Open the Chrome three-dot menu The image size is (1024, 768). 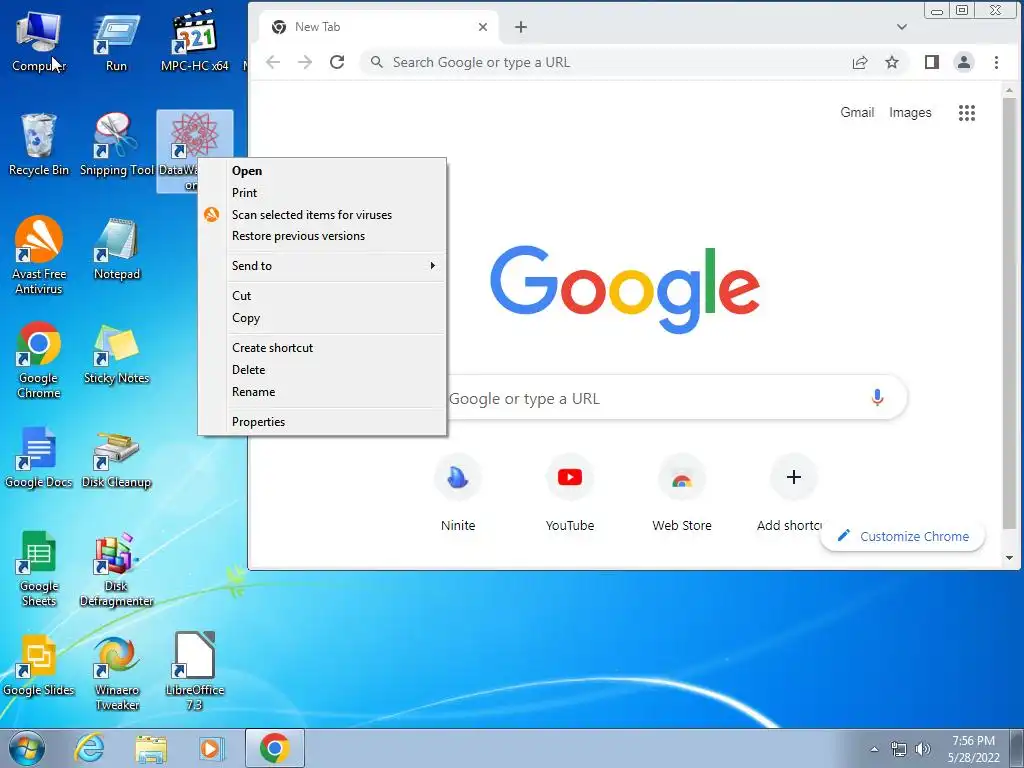(x=996, y=62)
